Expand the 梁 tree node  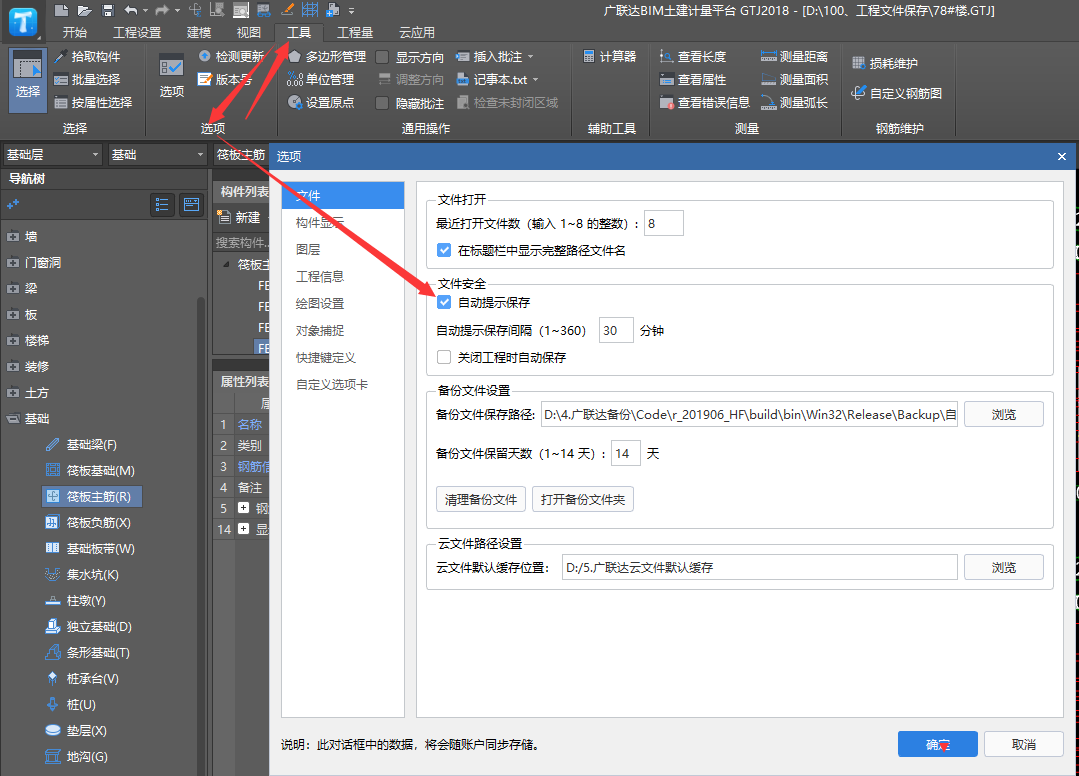click(x=13, y=288)
